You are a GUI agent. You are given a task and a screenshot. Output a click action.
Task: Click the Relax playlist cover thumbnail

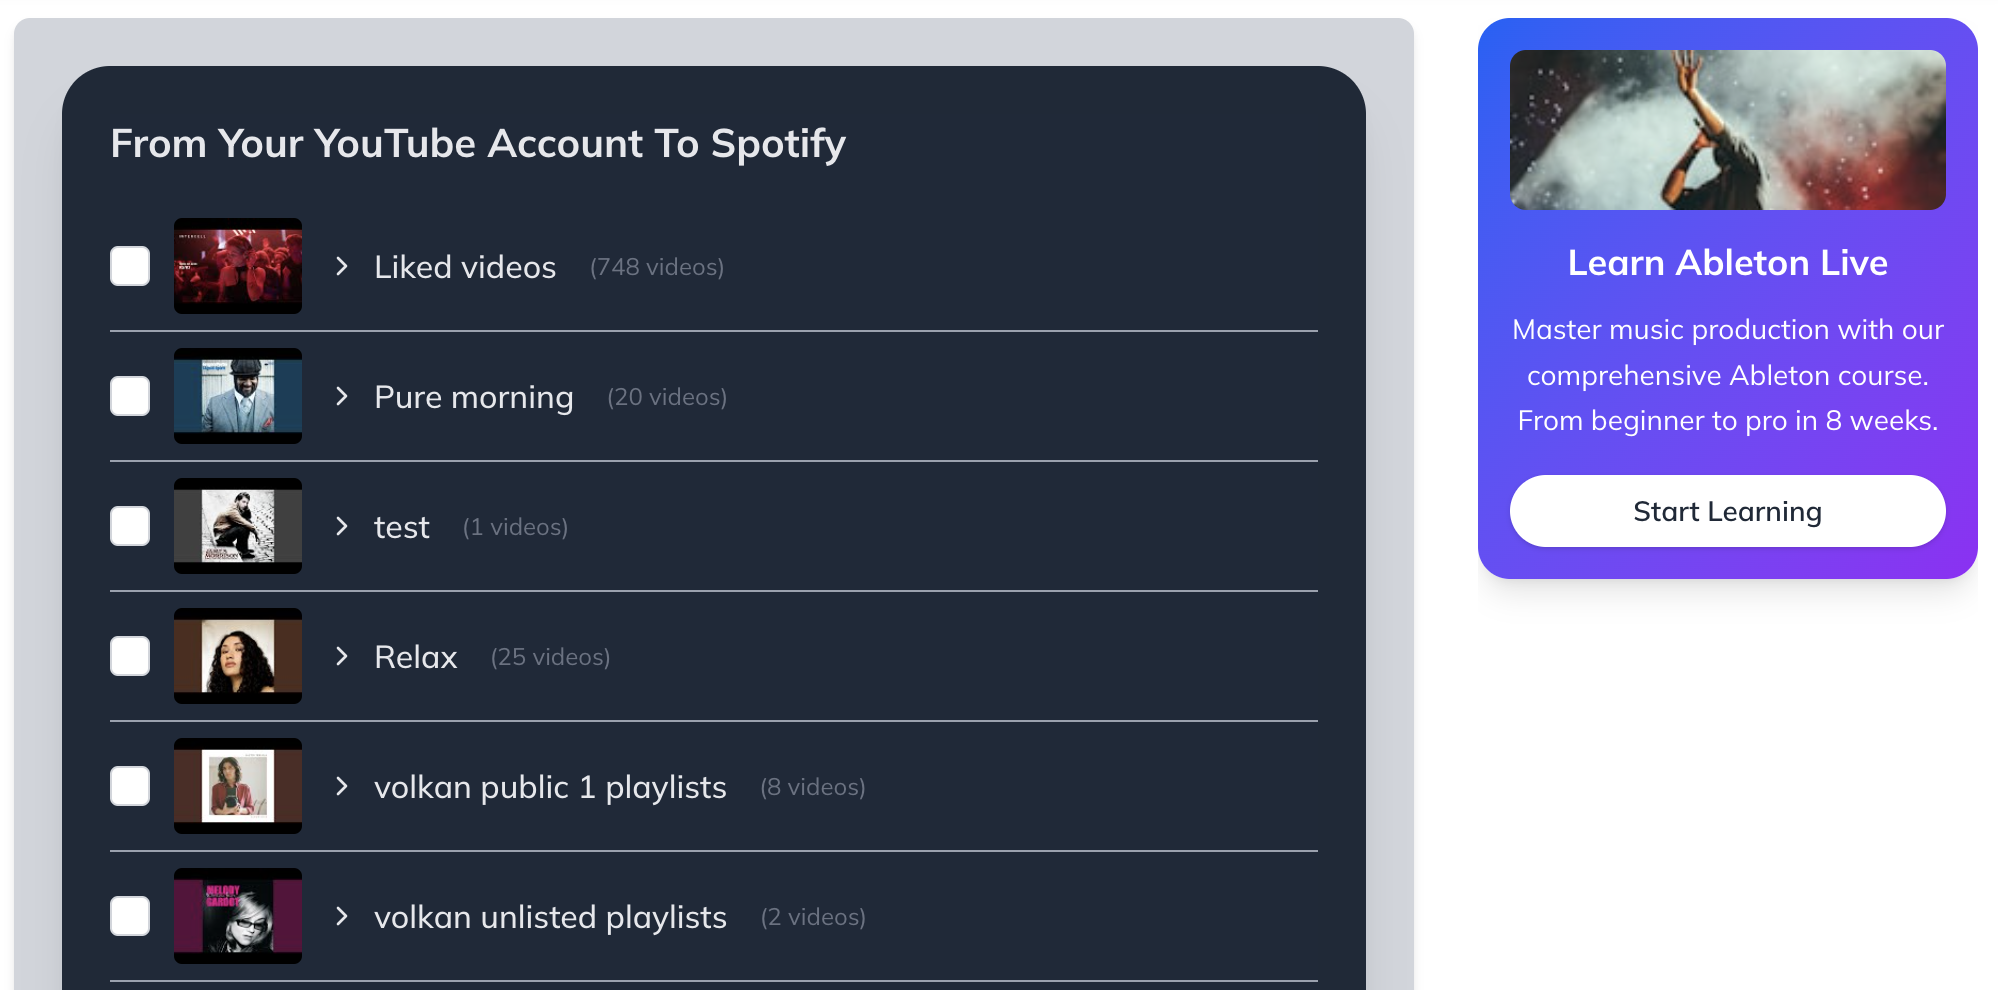pos(238,656)
